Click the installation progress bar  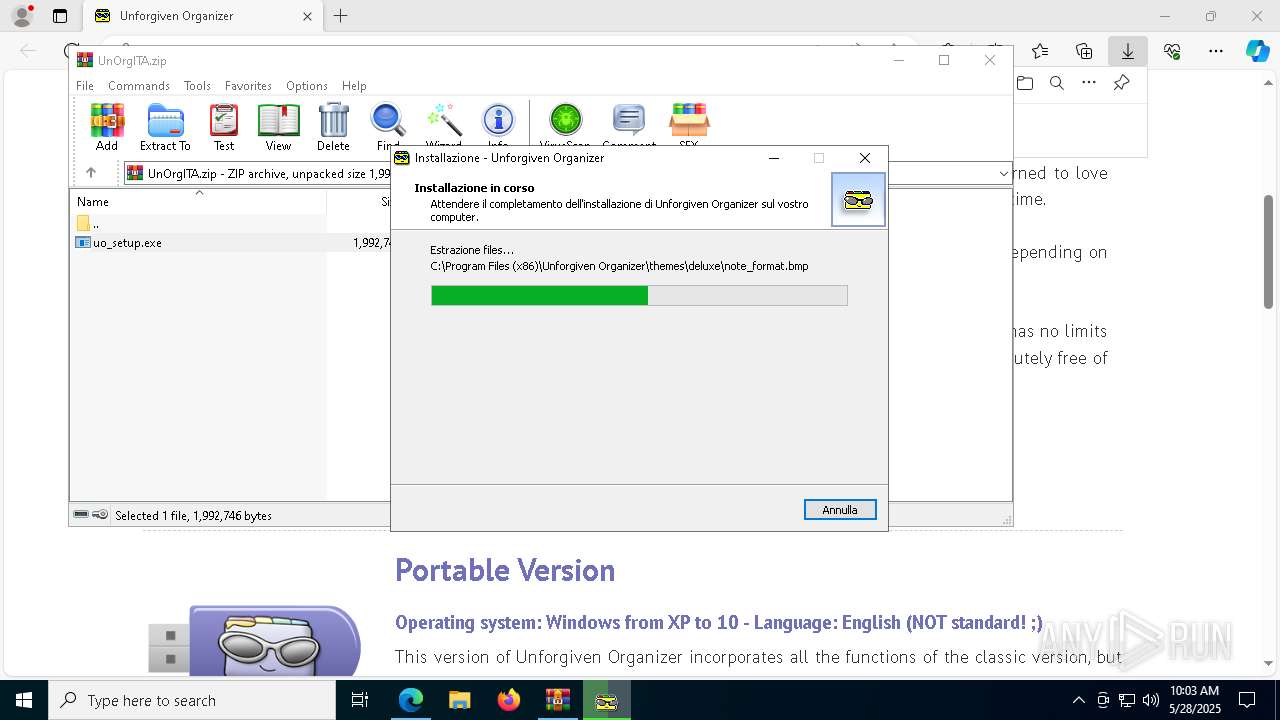pos(639,295)
